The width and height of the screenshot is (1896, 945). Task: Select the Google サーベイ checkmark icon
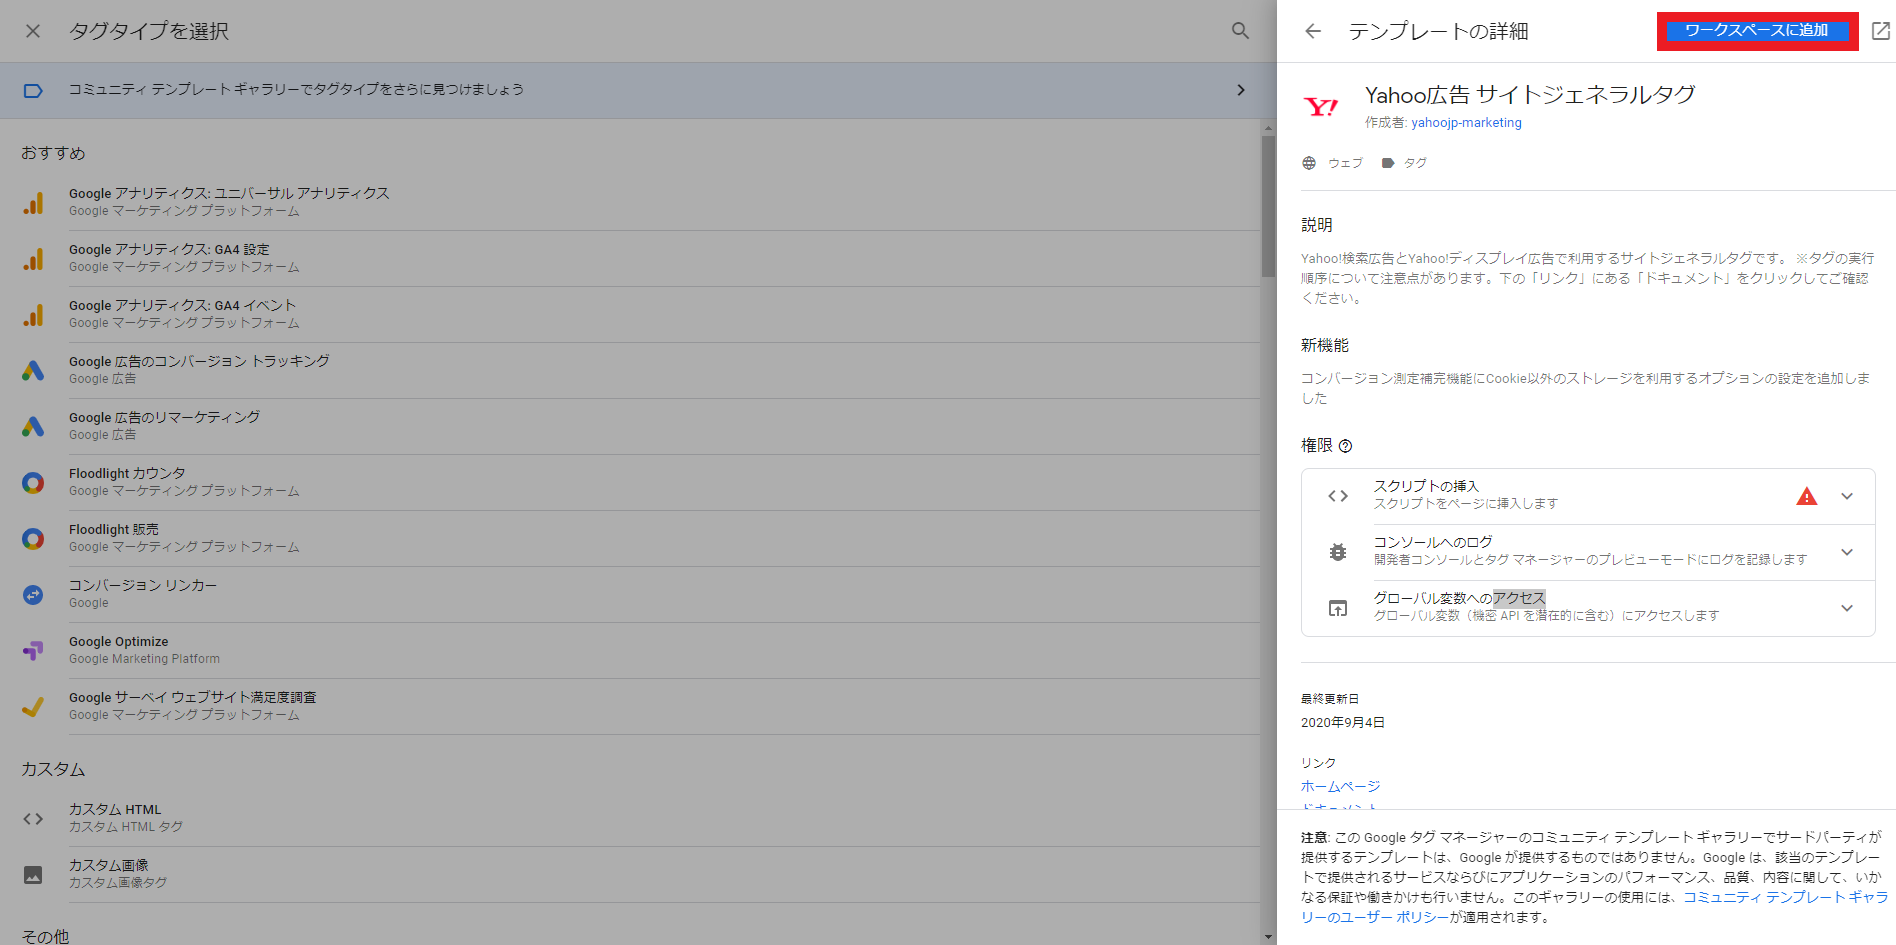coord(33,707)
